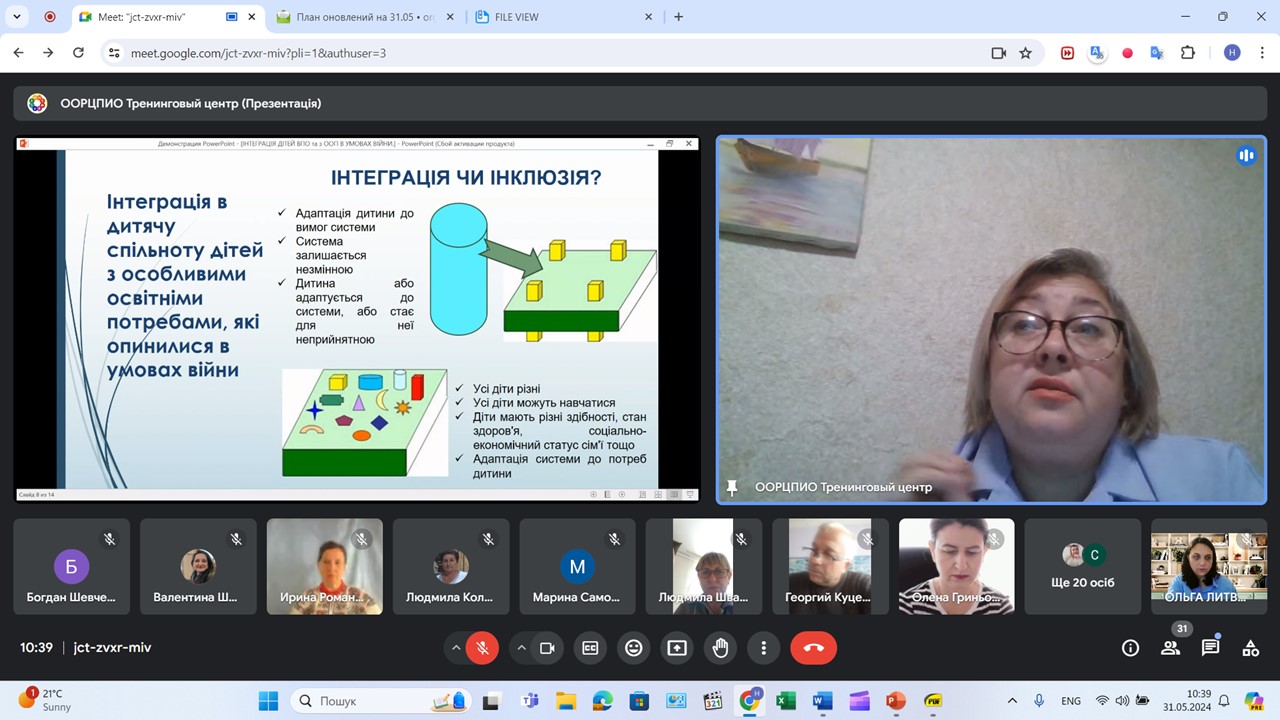Open the activities icon in Meet
The width and height of the screenshot is (1280, 720).
pyautogui.click(x=1250, y=648)
